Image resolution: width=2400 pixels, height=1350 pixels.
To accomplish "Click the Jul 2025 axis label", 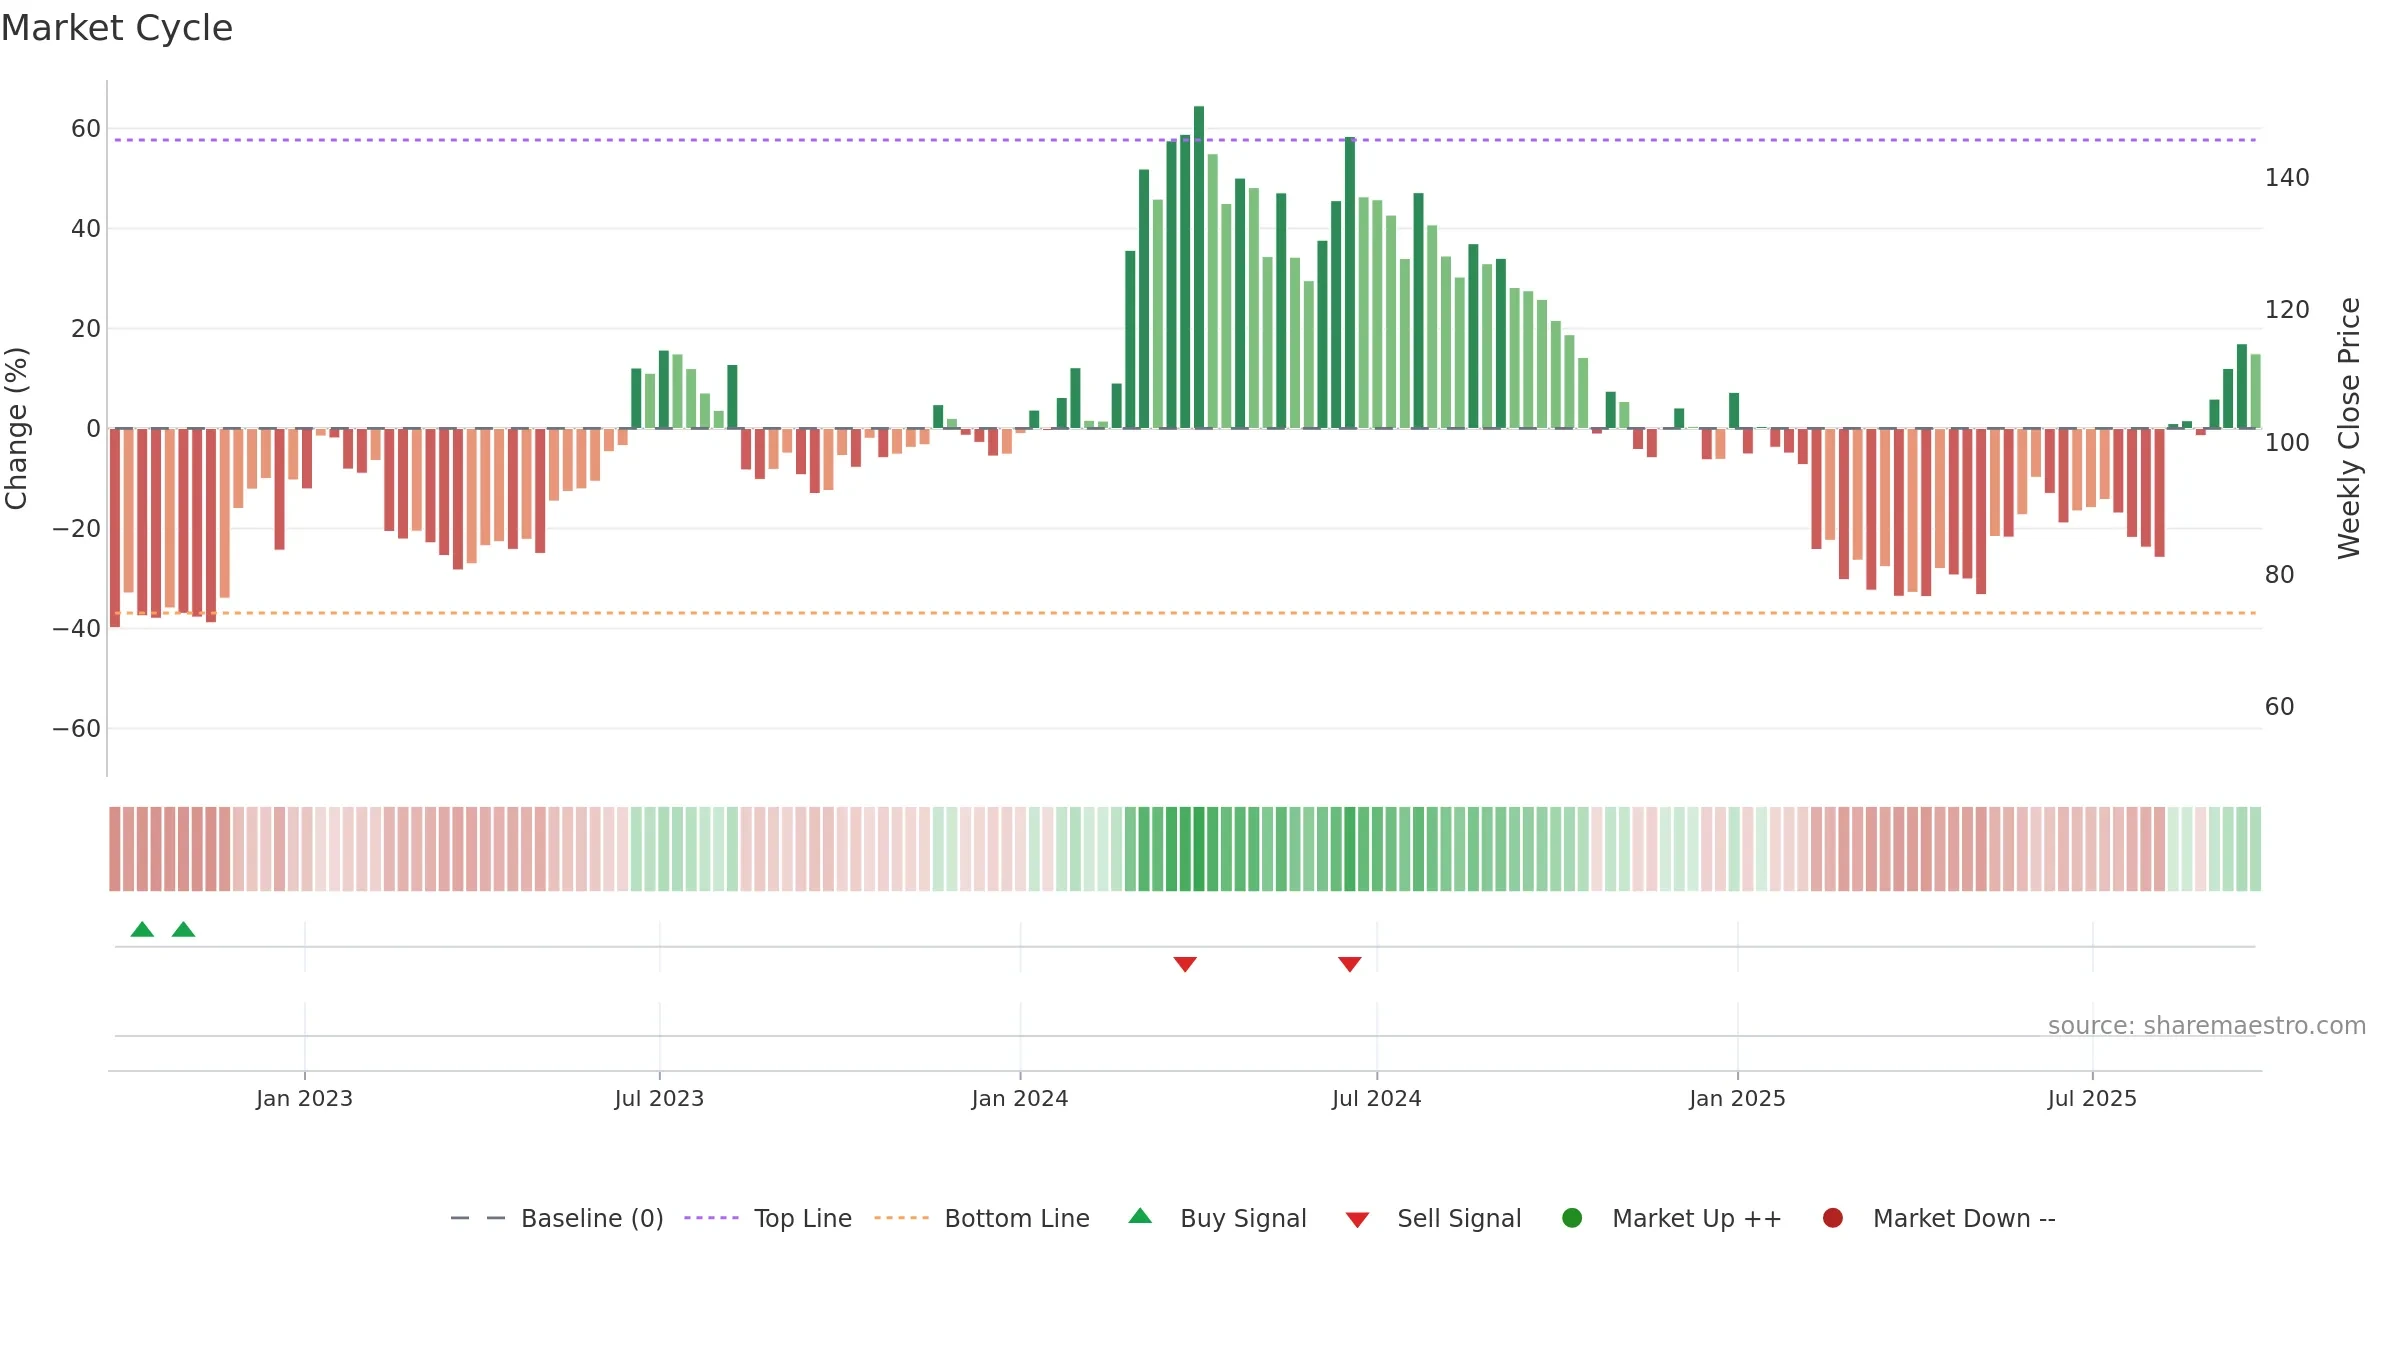I will pos(2092,1098).
